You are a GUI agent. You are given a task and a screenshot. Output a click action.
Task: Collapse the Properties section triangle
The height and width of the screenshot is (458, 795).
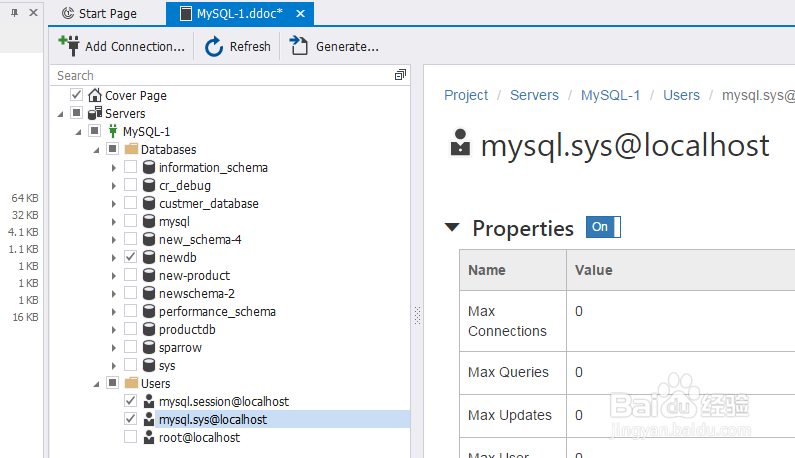point(452,227)
